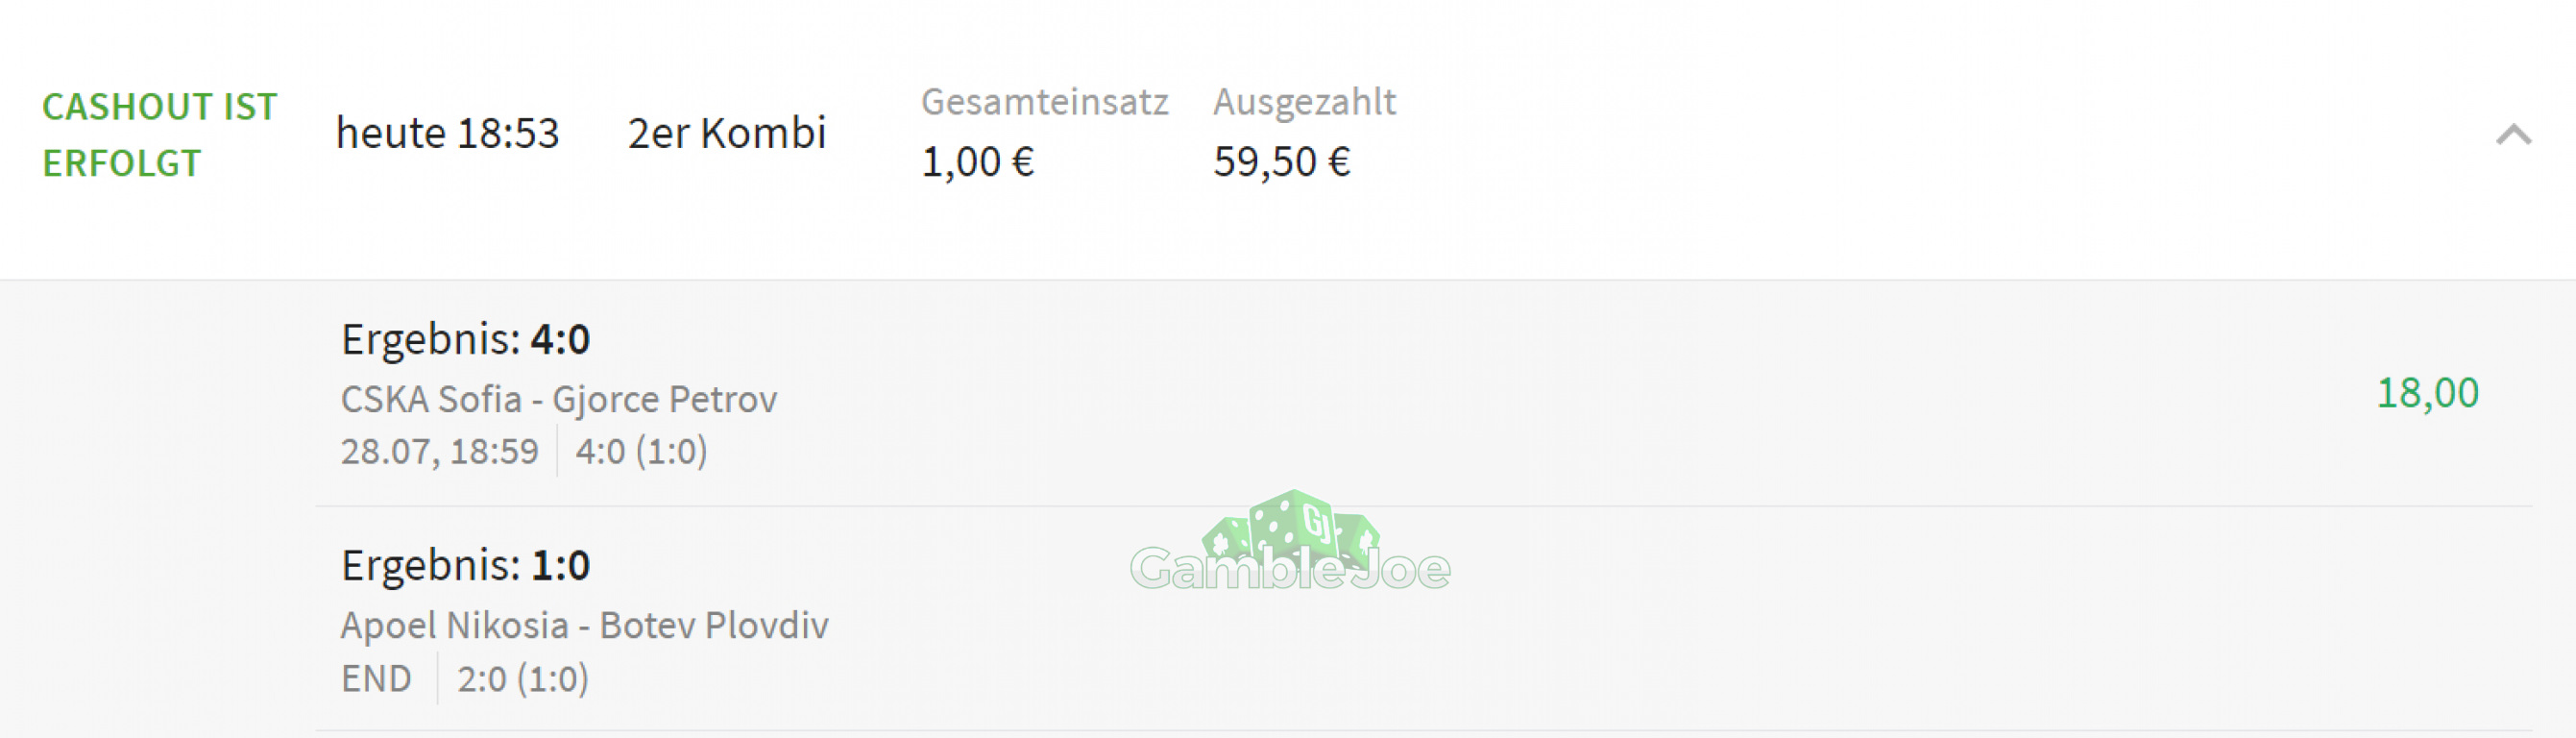Open the Ergebnis: 1:0 selection
Viewport: 2576px width, 738px height.
coord(465,566)
